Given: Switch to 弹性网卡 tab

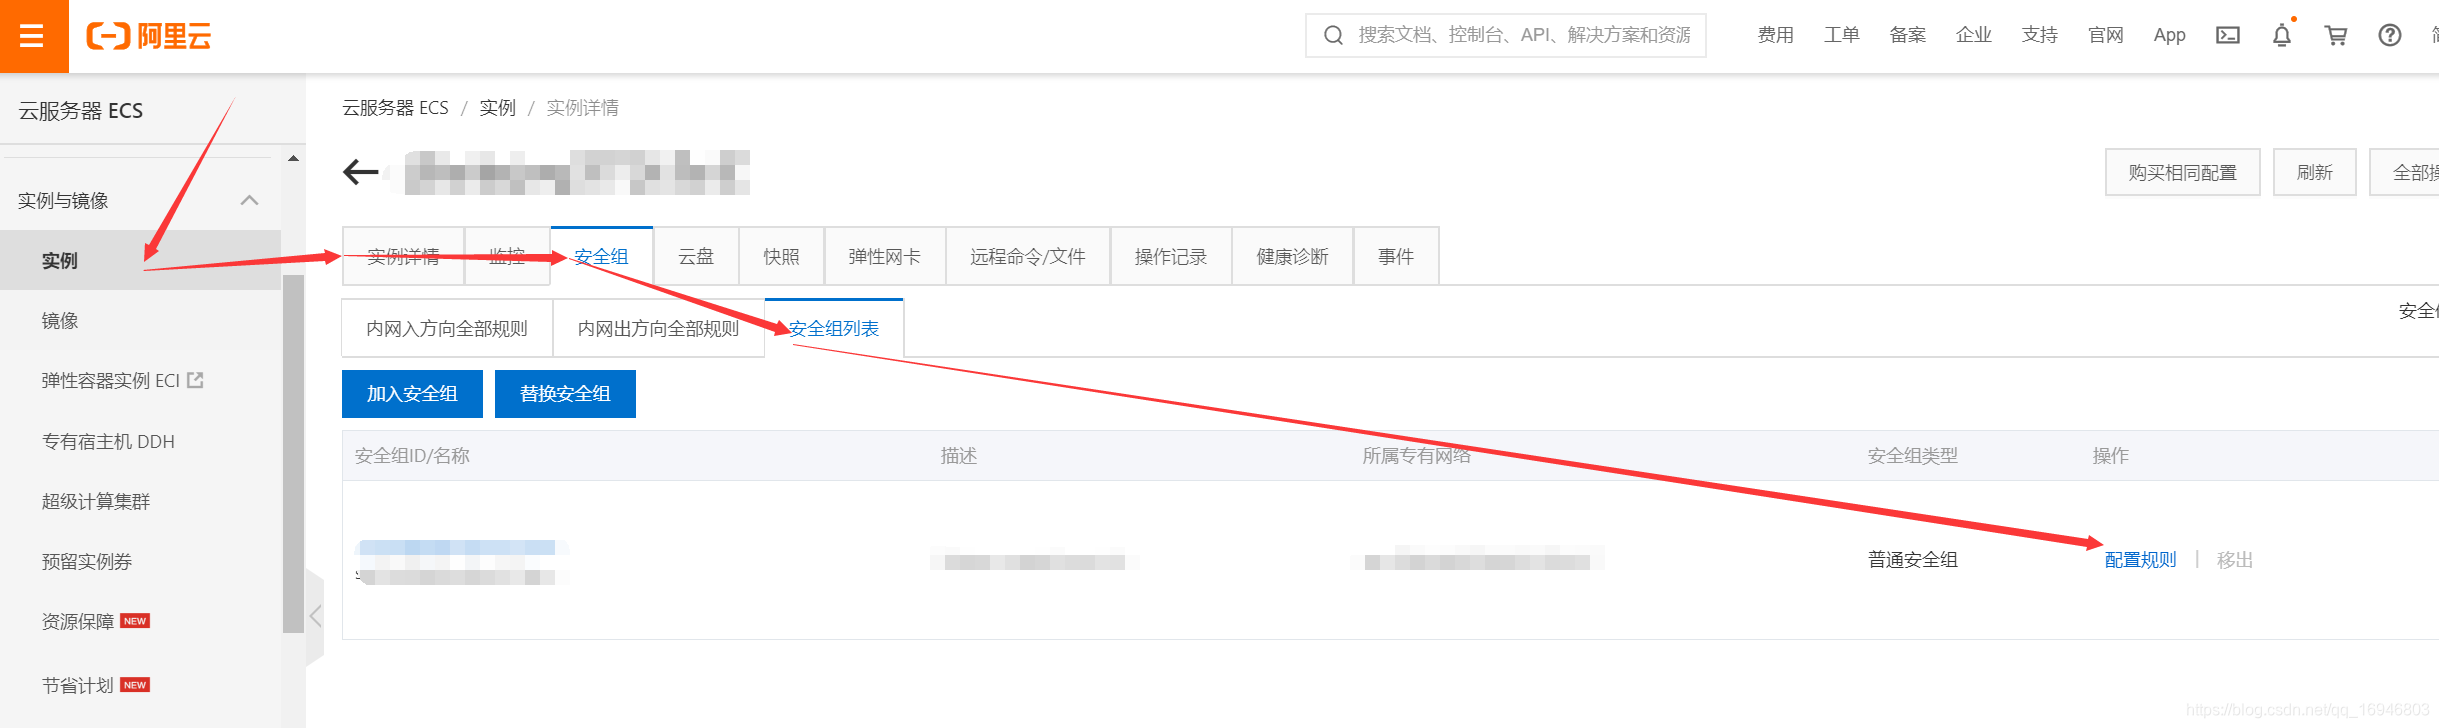Looking at the screenshot, I should click(x=884, y=256).
